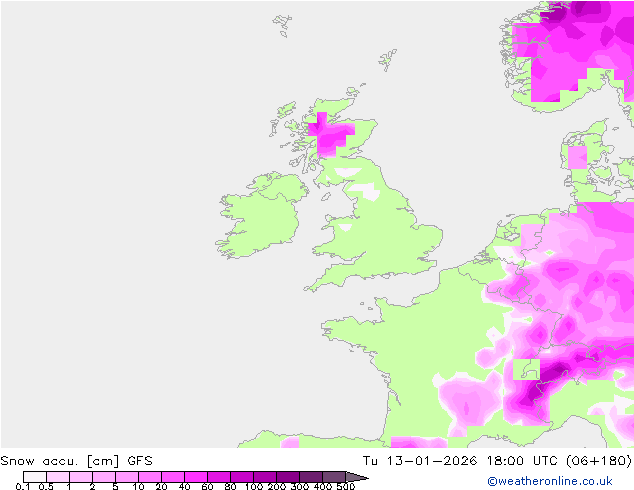The width and height of the screenshot is (634, 490).
Task: Click the '0.1' legend label
Action: 23,486
